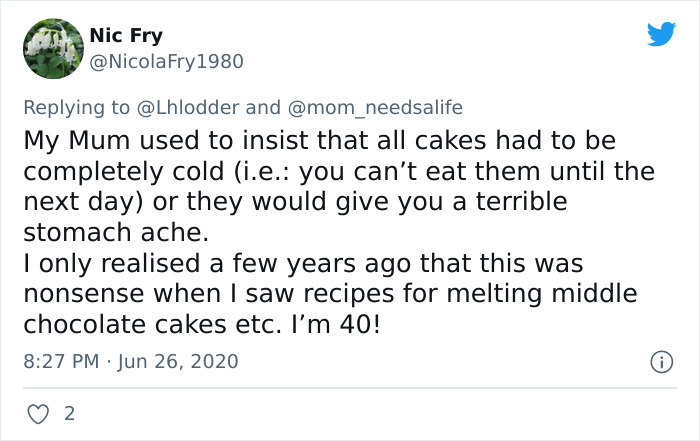Viewport: 700px width, 441px height.
Task: Open the info circle icon
Action: coord(660,360)
